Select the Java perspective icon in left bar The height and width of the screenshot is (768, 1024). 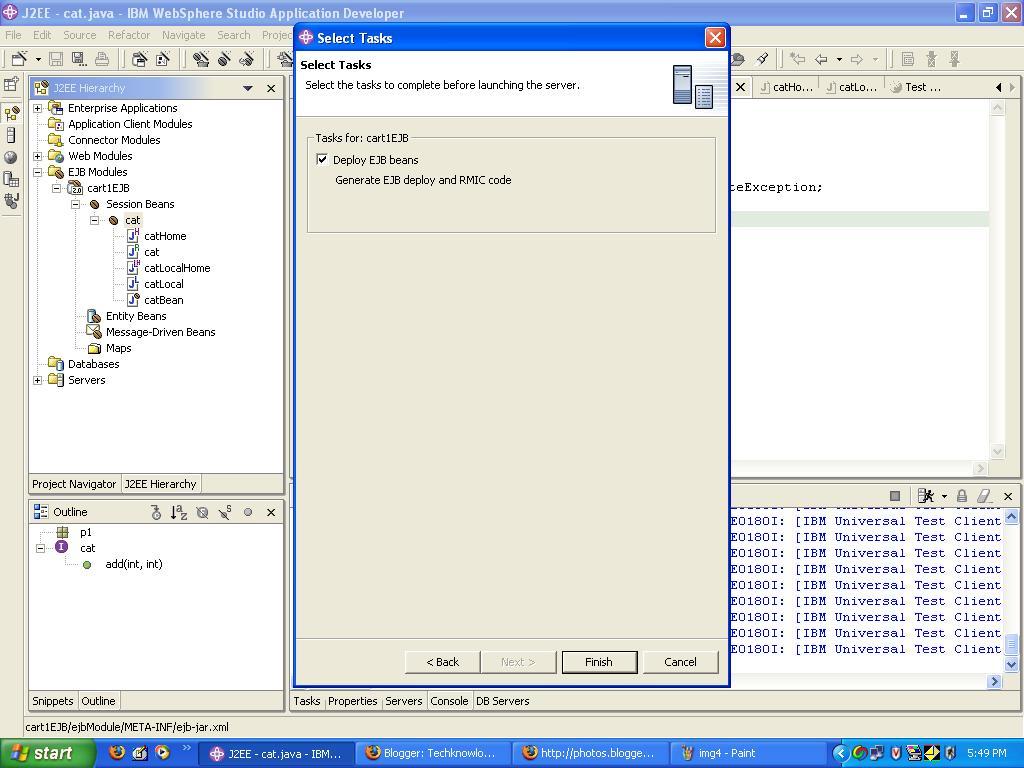11,200
